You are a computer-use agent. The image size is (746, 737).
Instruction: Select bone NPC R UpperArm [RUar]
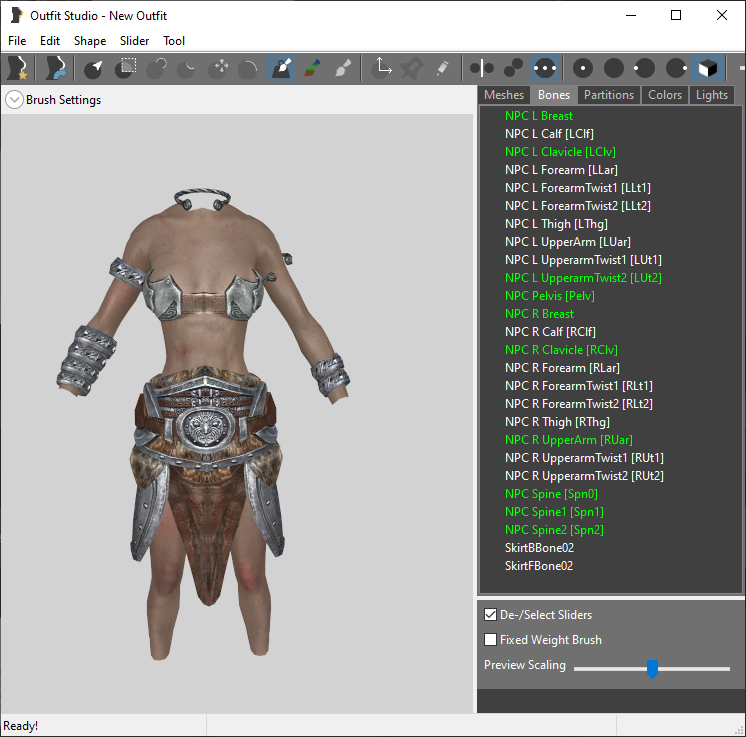click(x=569, y=440)
